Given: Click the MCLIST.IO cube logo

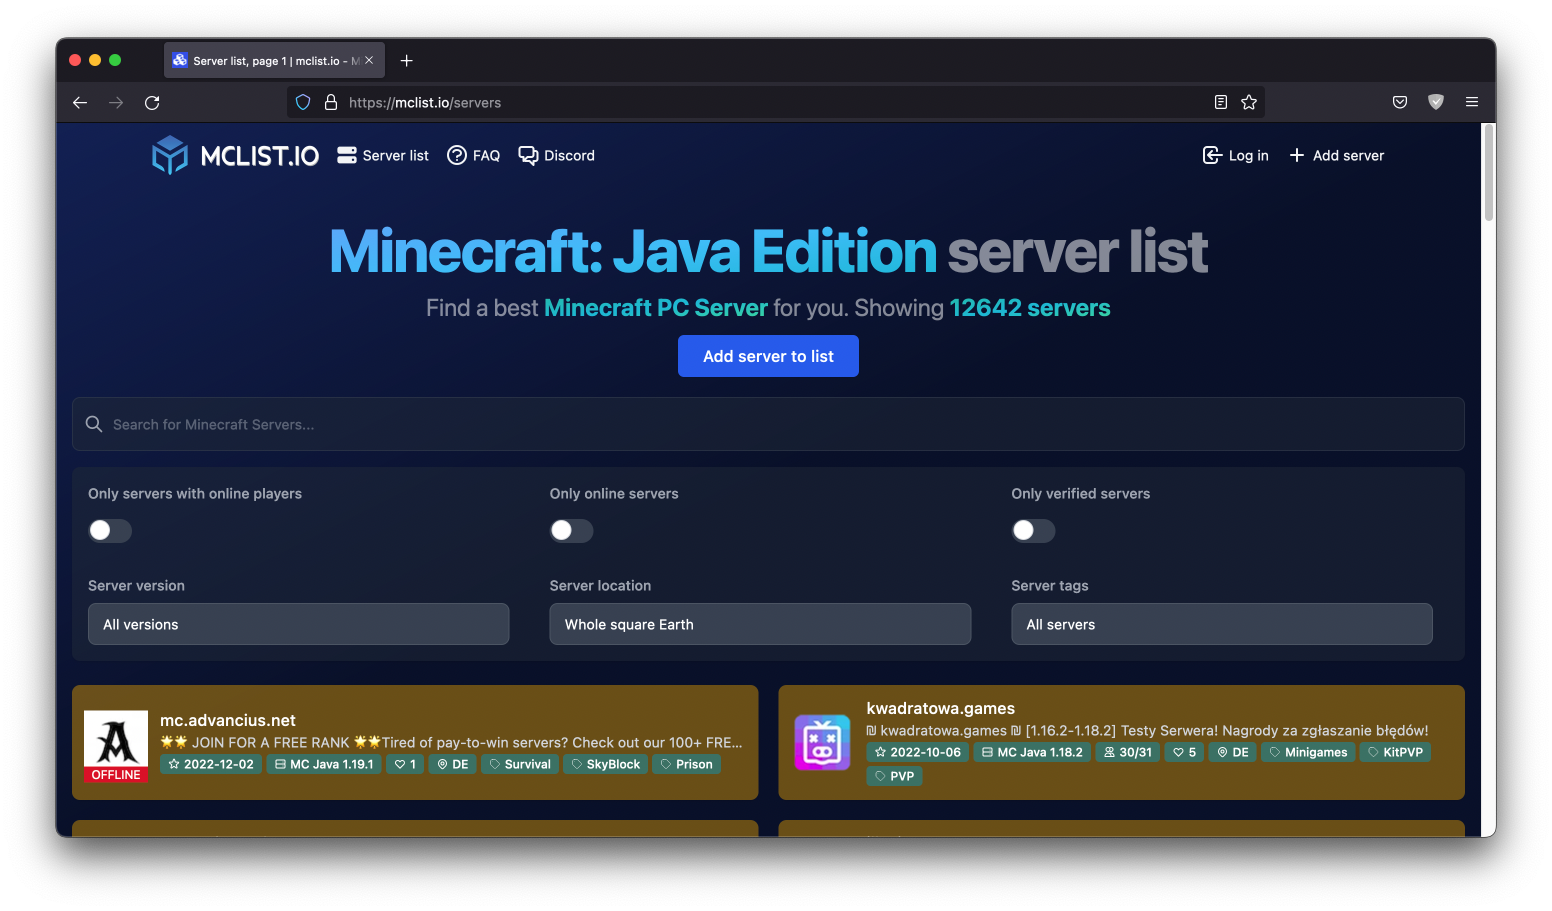Looking at the screenshot, I should pyautogui.click(x=170, y=155).
